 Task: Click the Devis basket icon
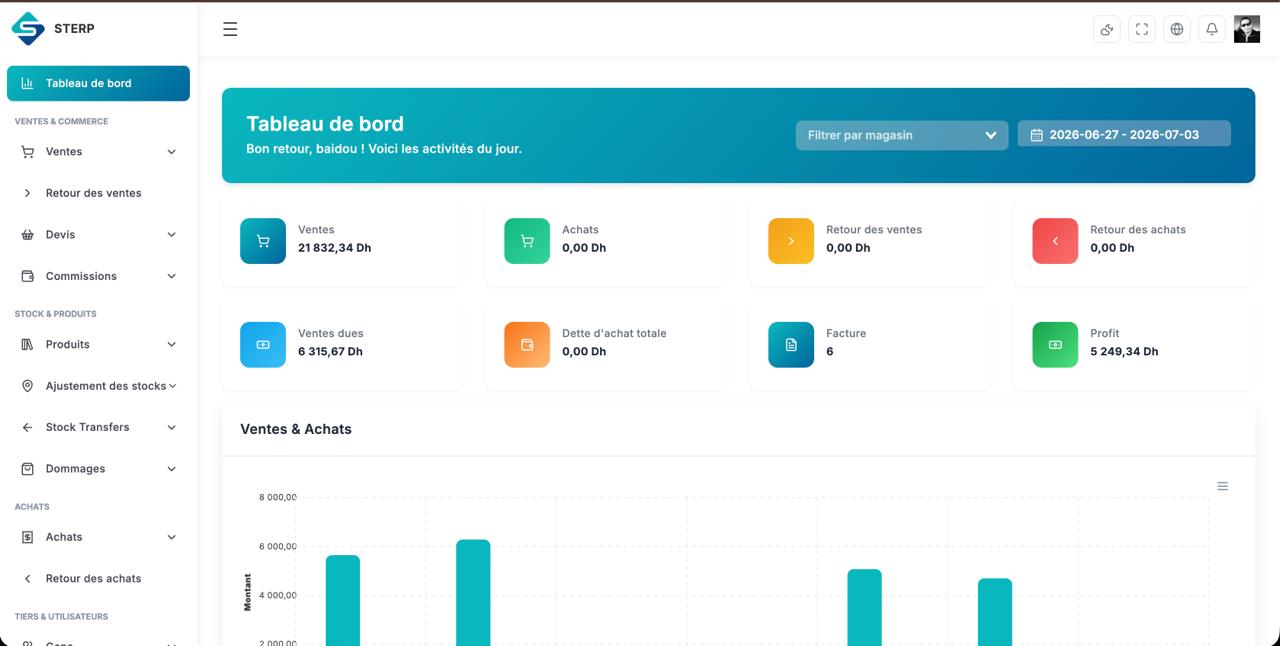point(27,235)
